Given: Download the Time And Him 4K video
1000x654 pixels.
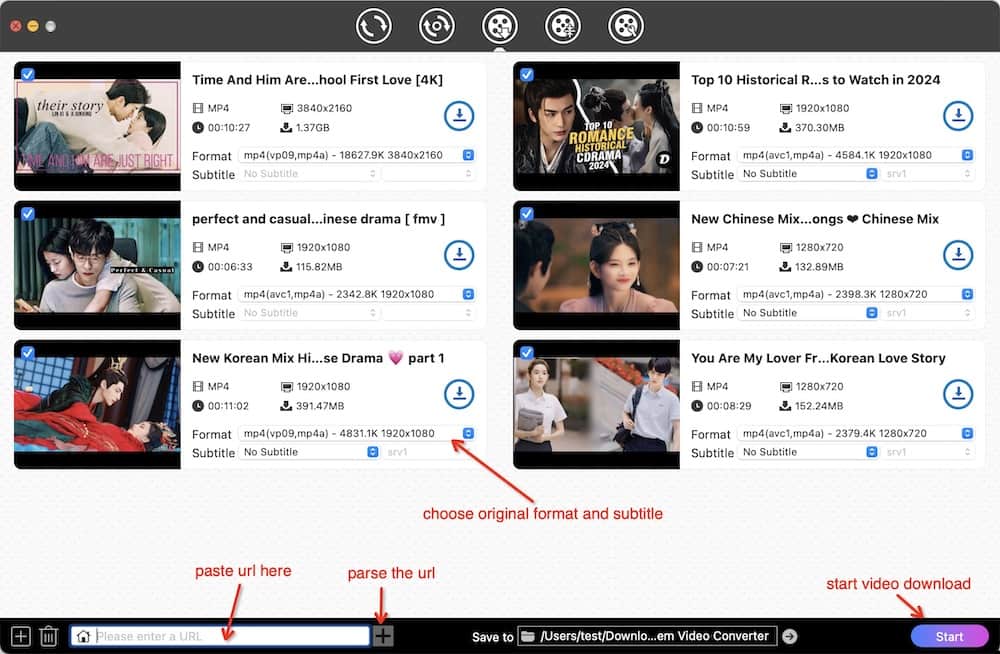Looking at the screenshot, I should tap(459, 115).
